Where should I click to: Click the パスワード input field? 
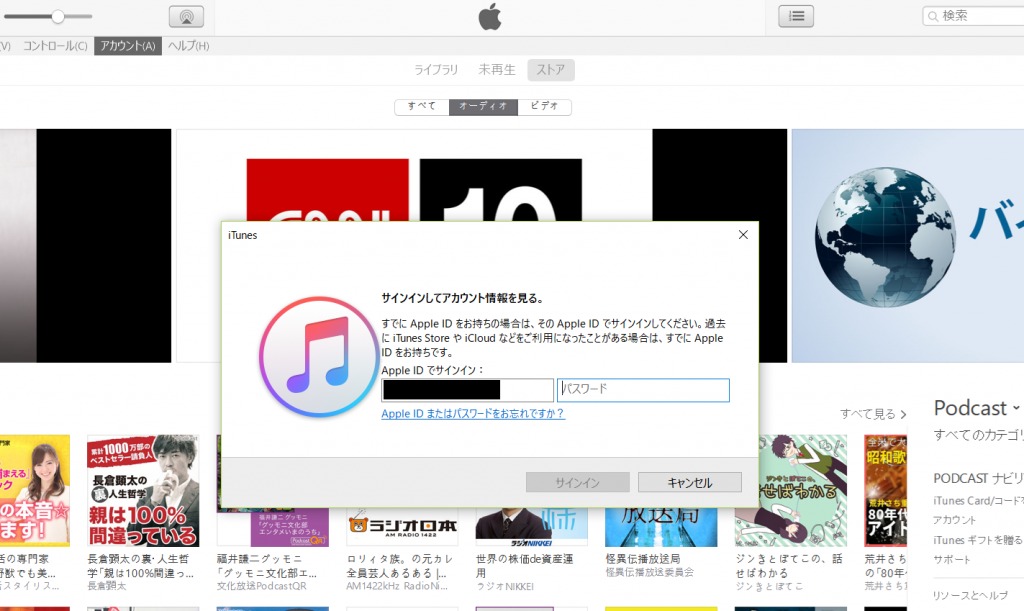click(x=643, y=390)
